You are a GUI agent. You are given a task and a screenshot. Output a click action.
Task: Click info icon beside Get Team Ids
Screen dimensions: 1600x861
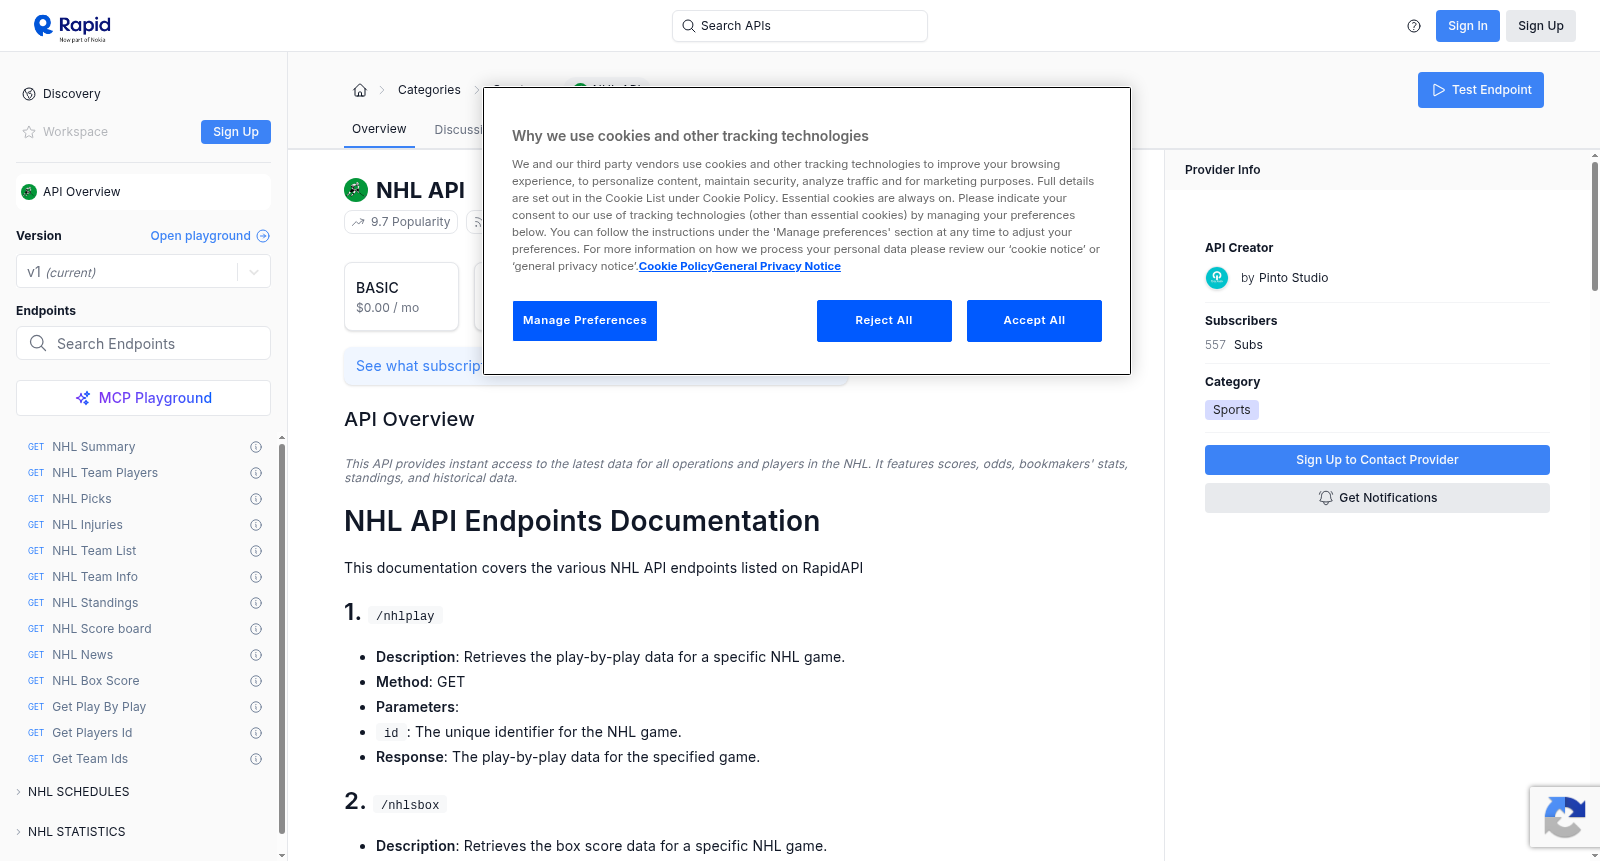(256, 759)
